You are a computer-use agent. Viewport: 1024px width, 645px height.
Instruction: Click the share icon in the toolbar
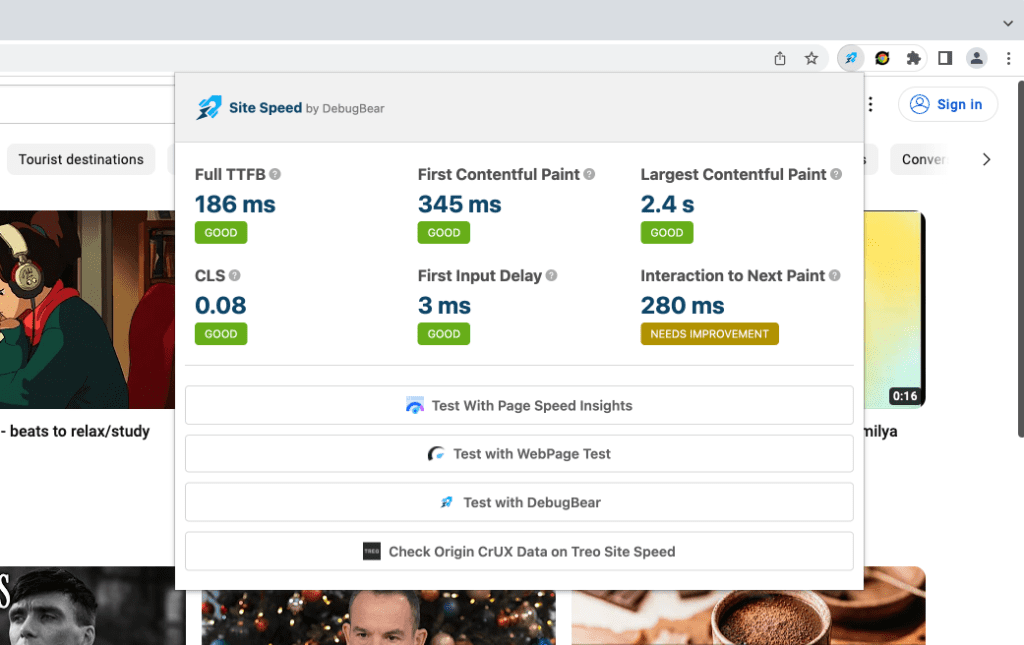[x=780, y=58]
